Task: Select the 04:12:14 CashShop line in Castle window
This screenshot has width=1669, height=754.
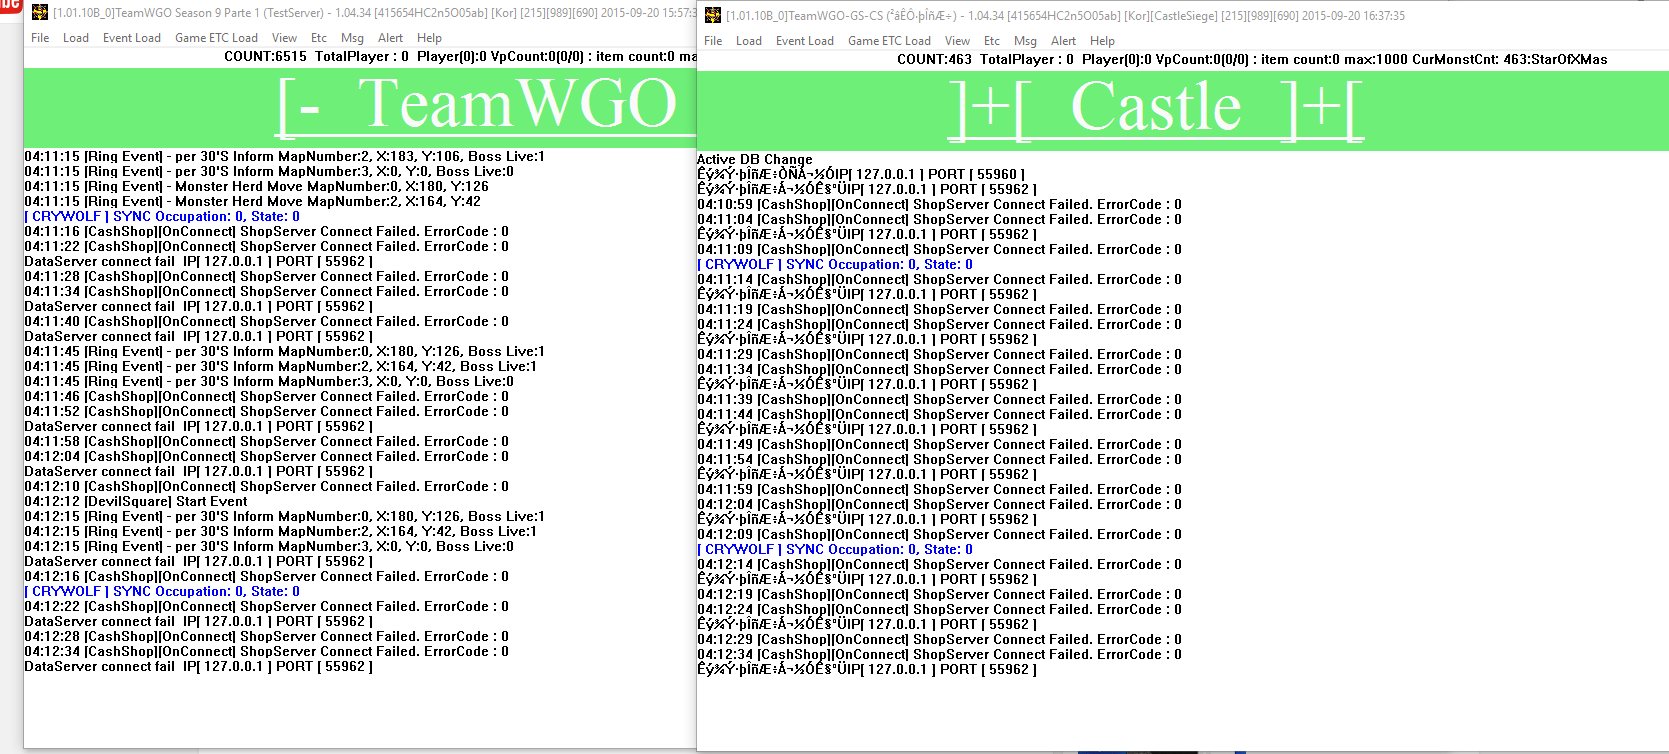Action: (939, 564)
